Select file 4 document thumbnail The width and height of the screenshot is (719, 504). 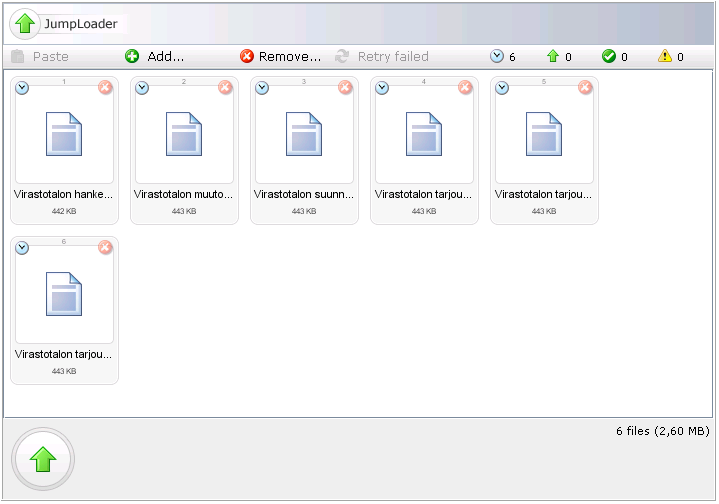point(424,134)
